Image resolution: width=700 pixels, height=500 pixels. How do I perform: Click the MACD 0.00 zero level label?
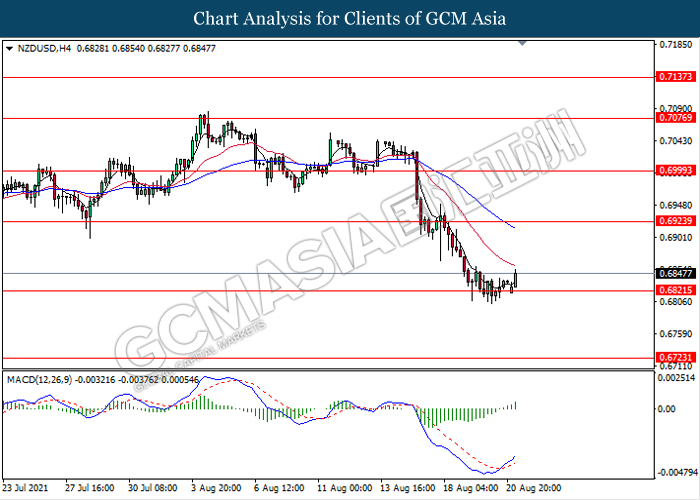(x=669, y=409)
